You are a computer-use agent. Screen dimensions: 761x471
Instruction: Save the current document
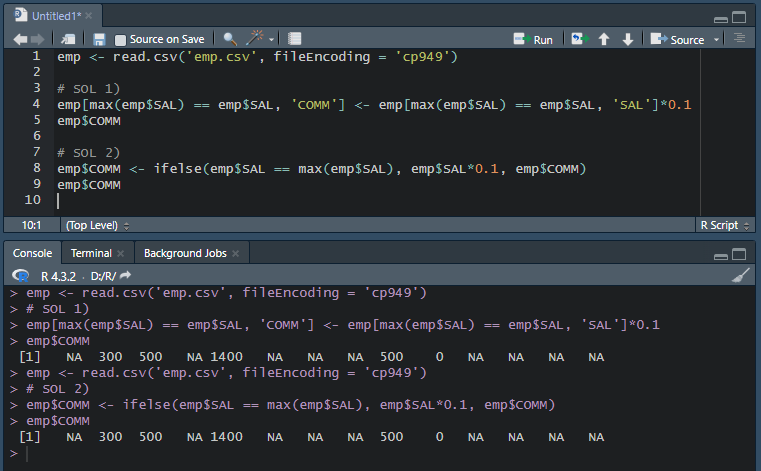pyautogui.click(x=99, y=39)
